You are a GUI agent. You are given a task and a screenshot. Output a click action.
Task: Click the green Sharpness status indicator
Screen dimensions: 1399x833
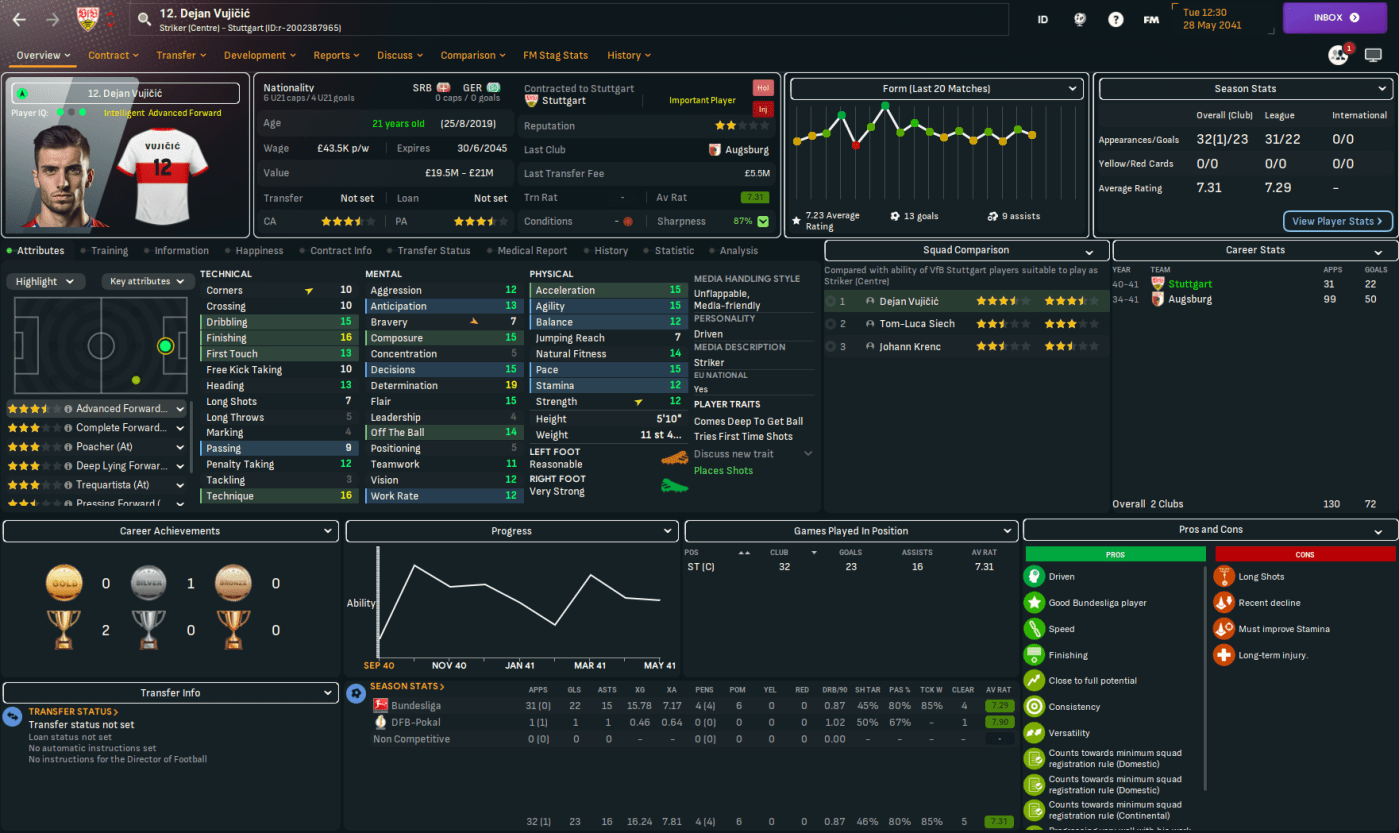click(764, 221)
